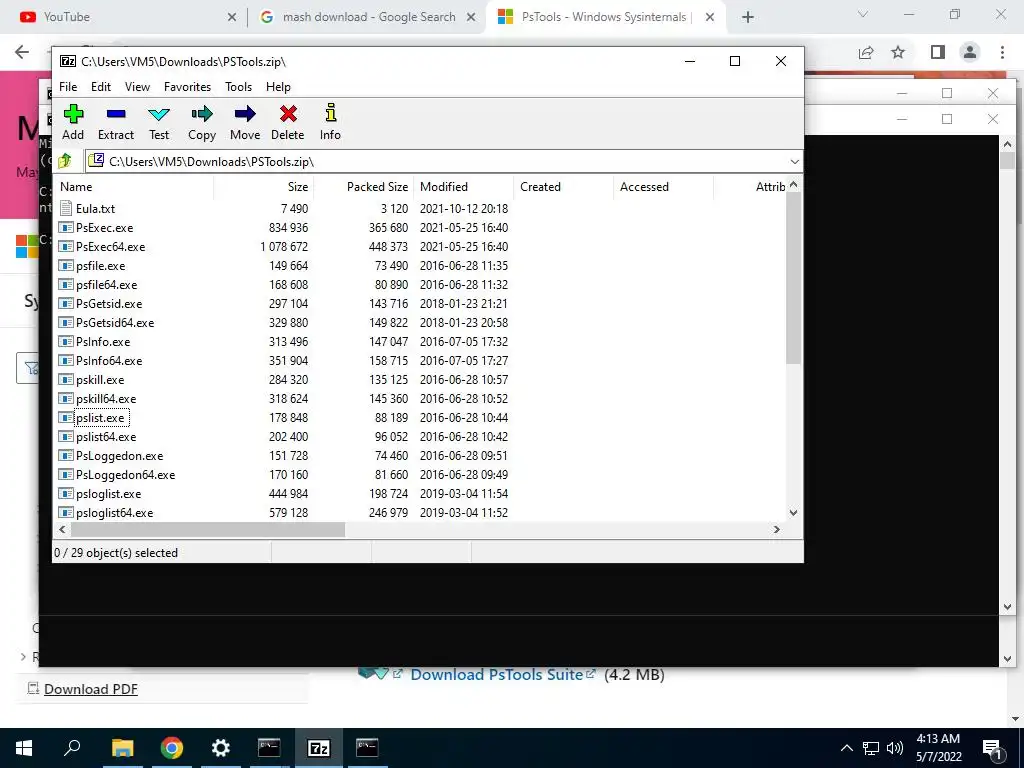Open Chrome from the taskbar
Image resolution: width=1024 pixels, height=768 pixels.
point(172,748)
